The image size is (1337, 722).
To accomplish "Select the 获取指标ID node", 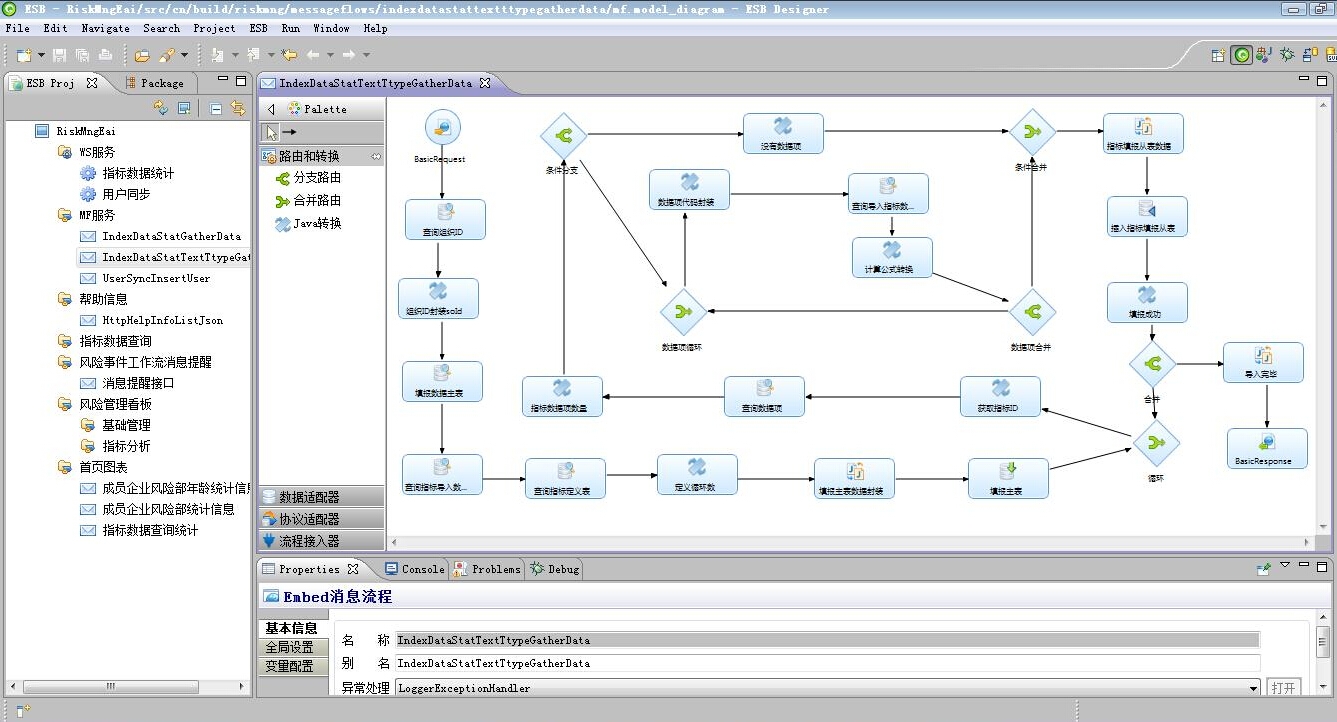I will 1000,396.
